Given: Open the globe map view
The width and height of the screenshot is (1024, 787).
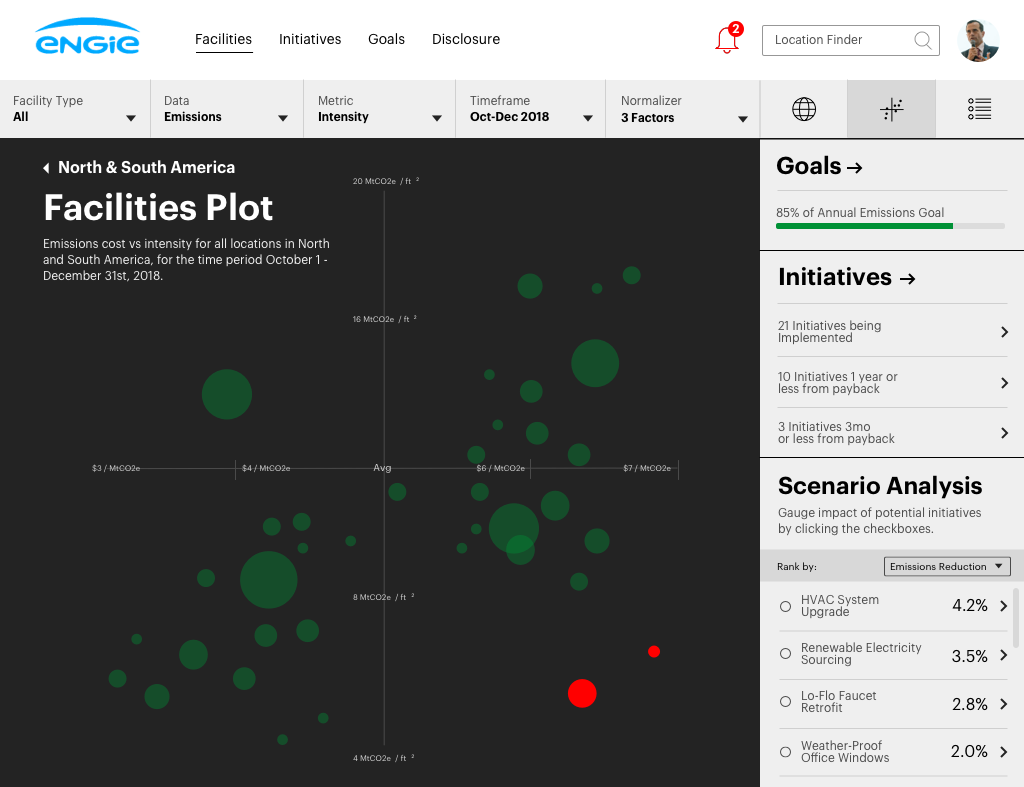Looking at the screenshot, I should [x=804, y=109].
